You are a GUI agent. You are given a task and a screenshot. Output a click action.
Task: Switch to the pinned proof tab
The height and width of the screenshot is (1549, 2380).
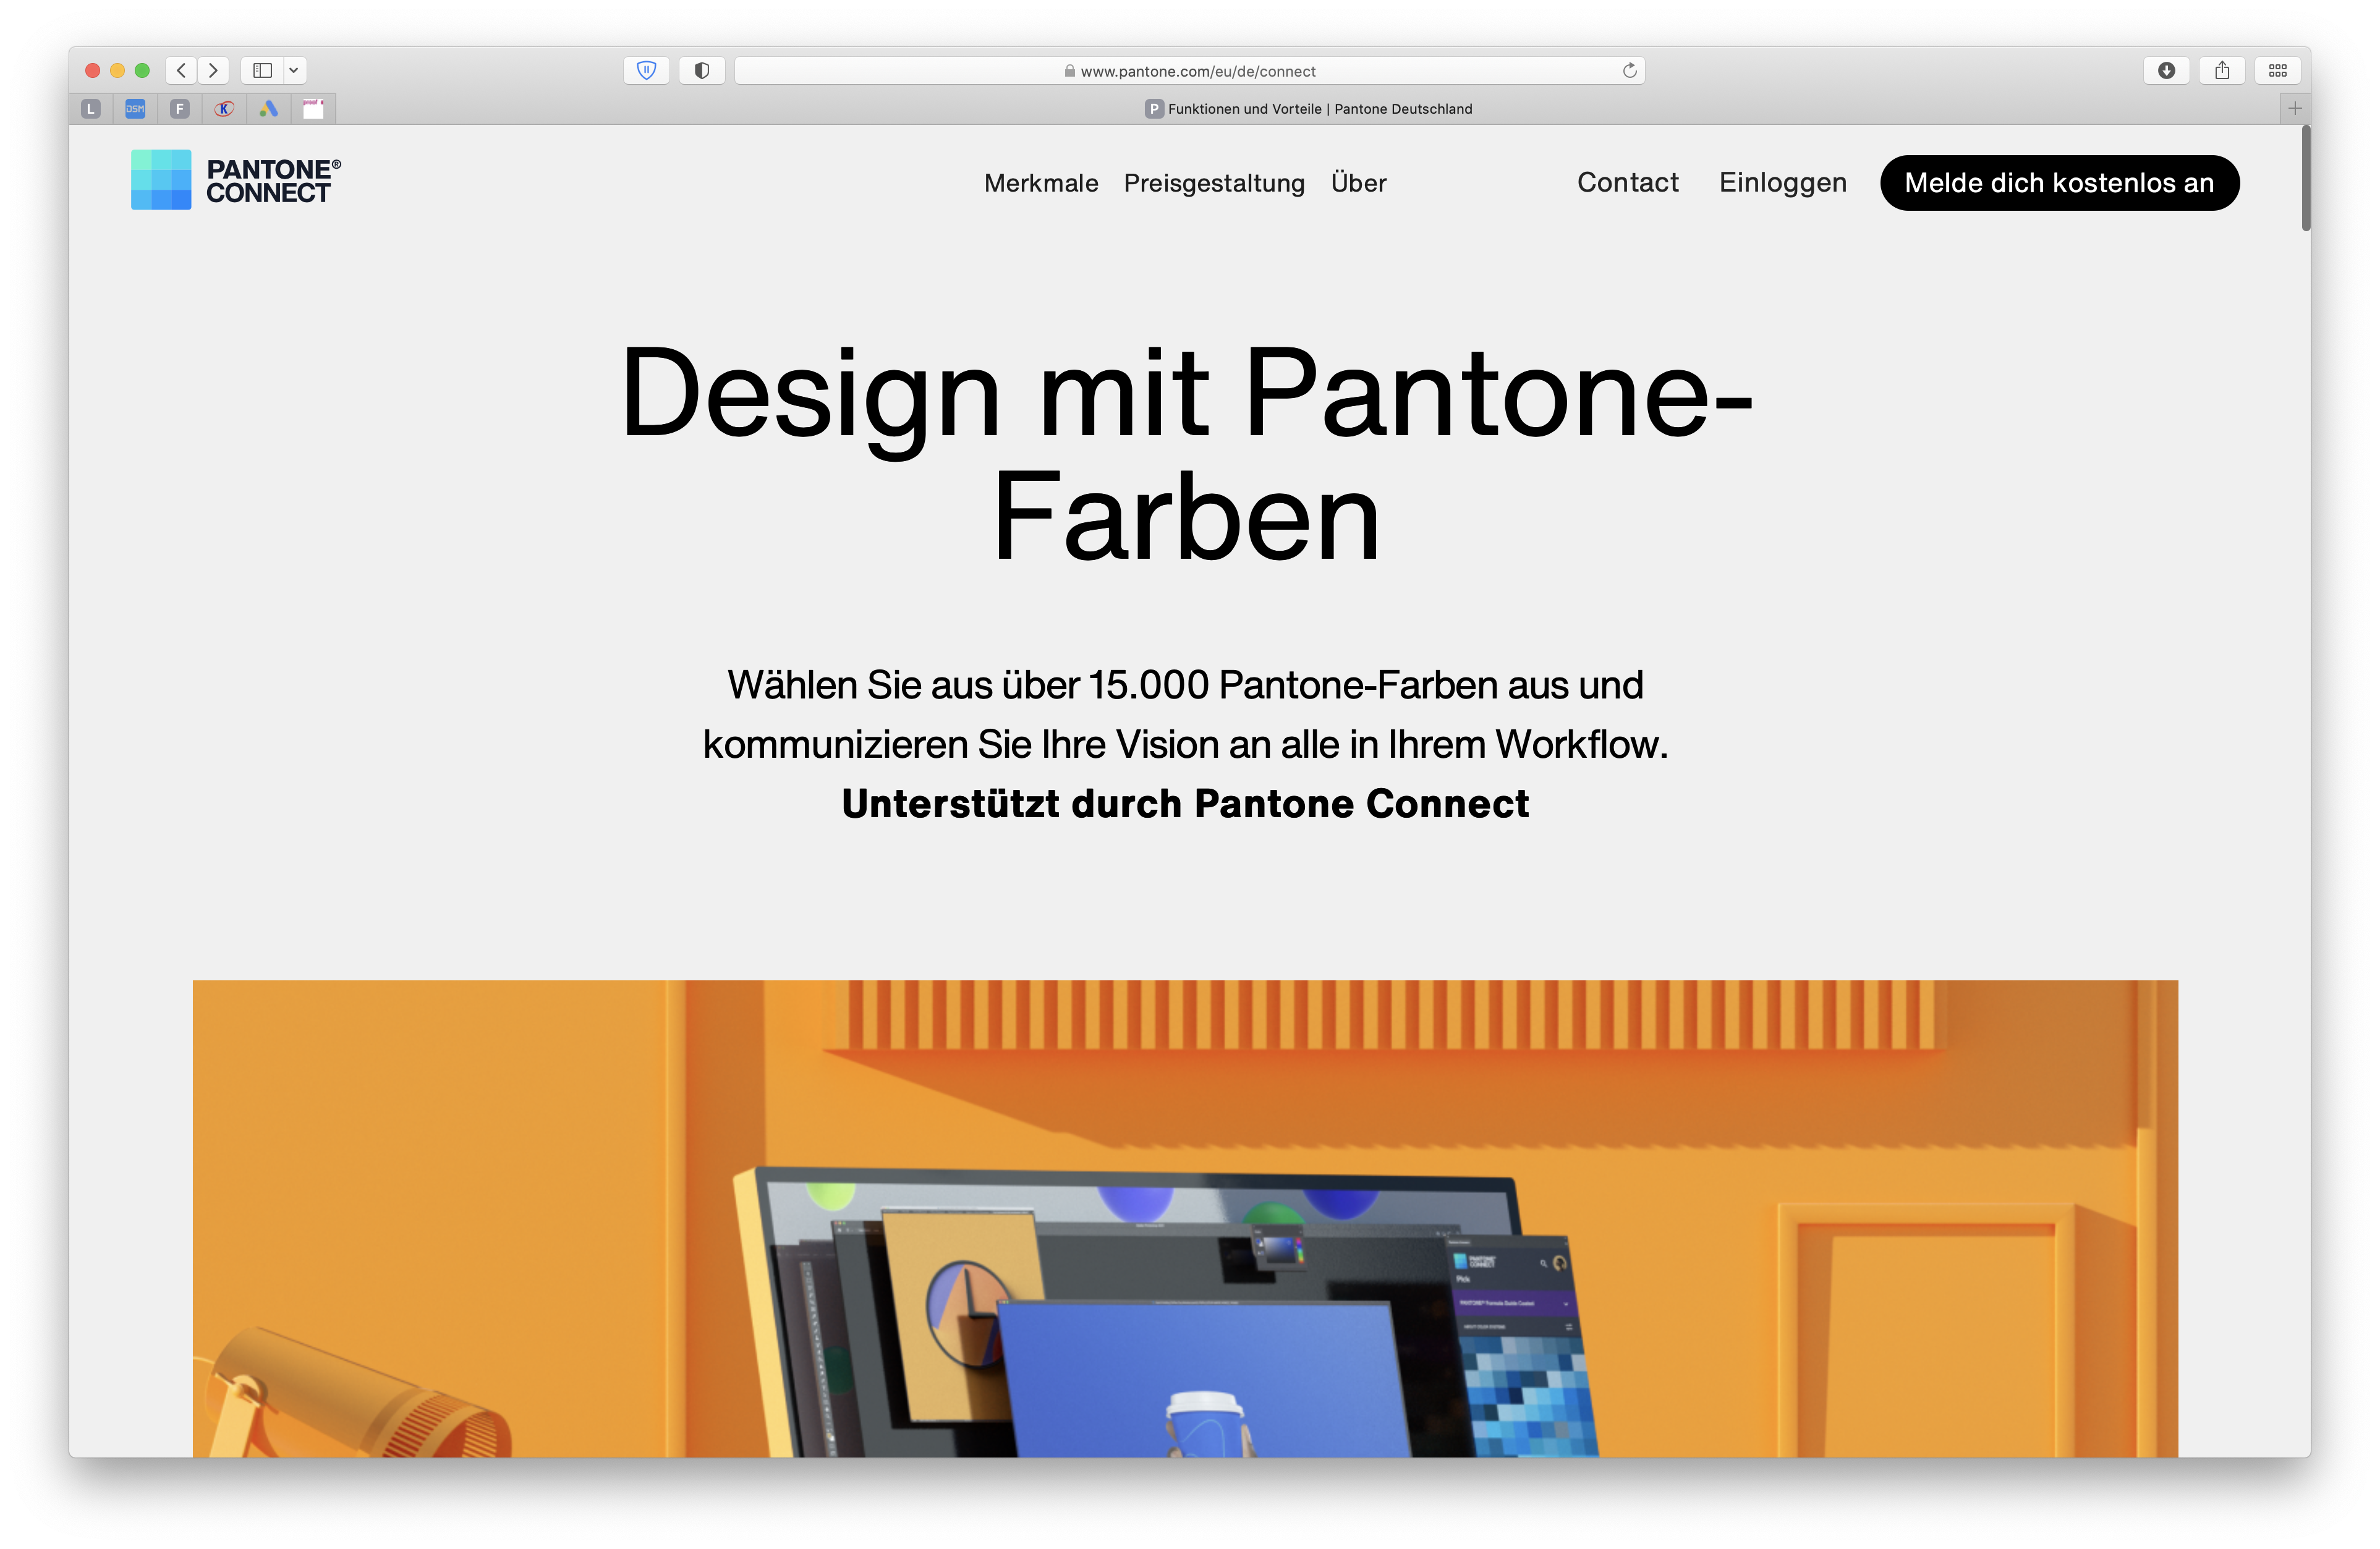coord(313,109)
